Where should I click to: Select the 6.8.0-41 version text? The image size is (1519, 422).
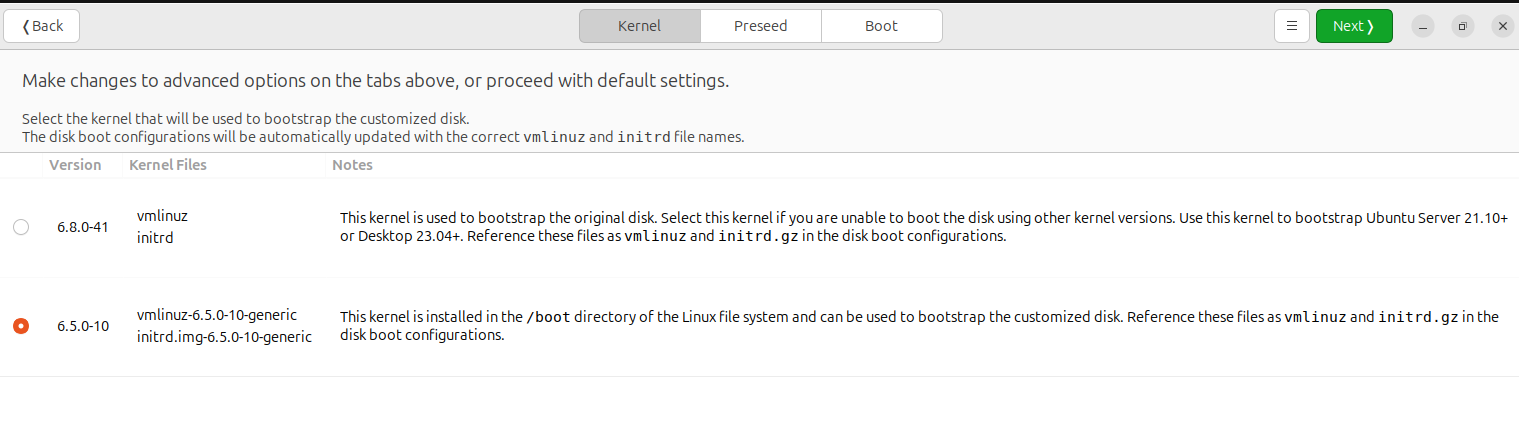point(83,228)
